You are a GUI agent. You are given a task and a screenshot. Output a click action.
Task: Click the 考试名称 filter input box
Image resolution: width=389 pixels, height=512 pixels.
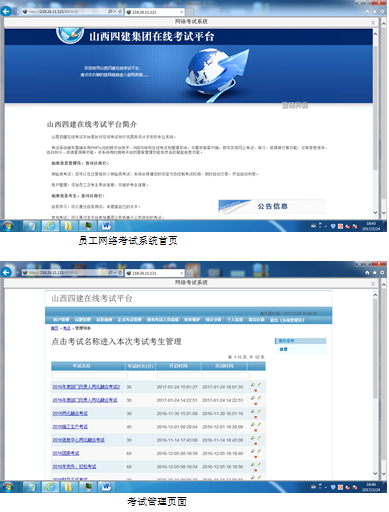(90, 375)
